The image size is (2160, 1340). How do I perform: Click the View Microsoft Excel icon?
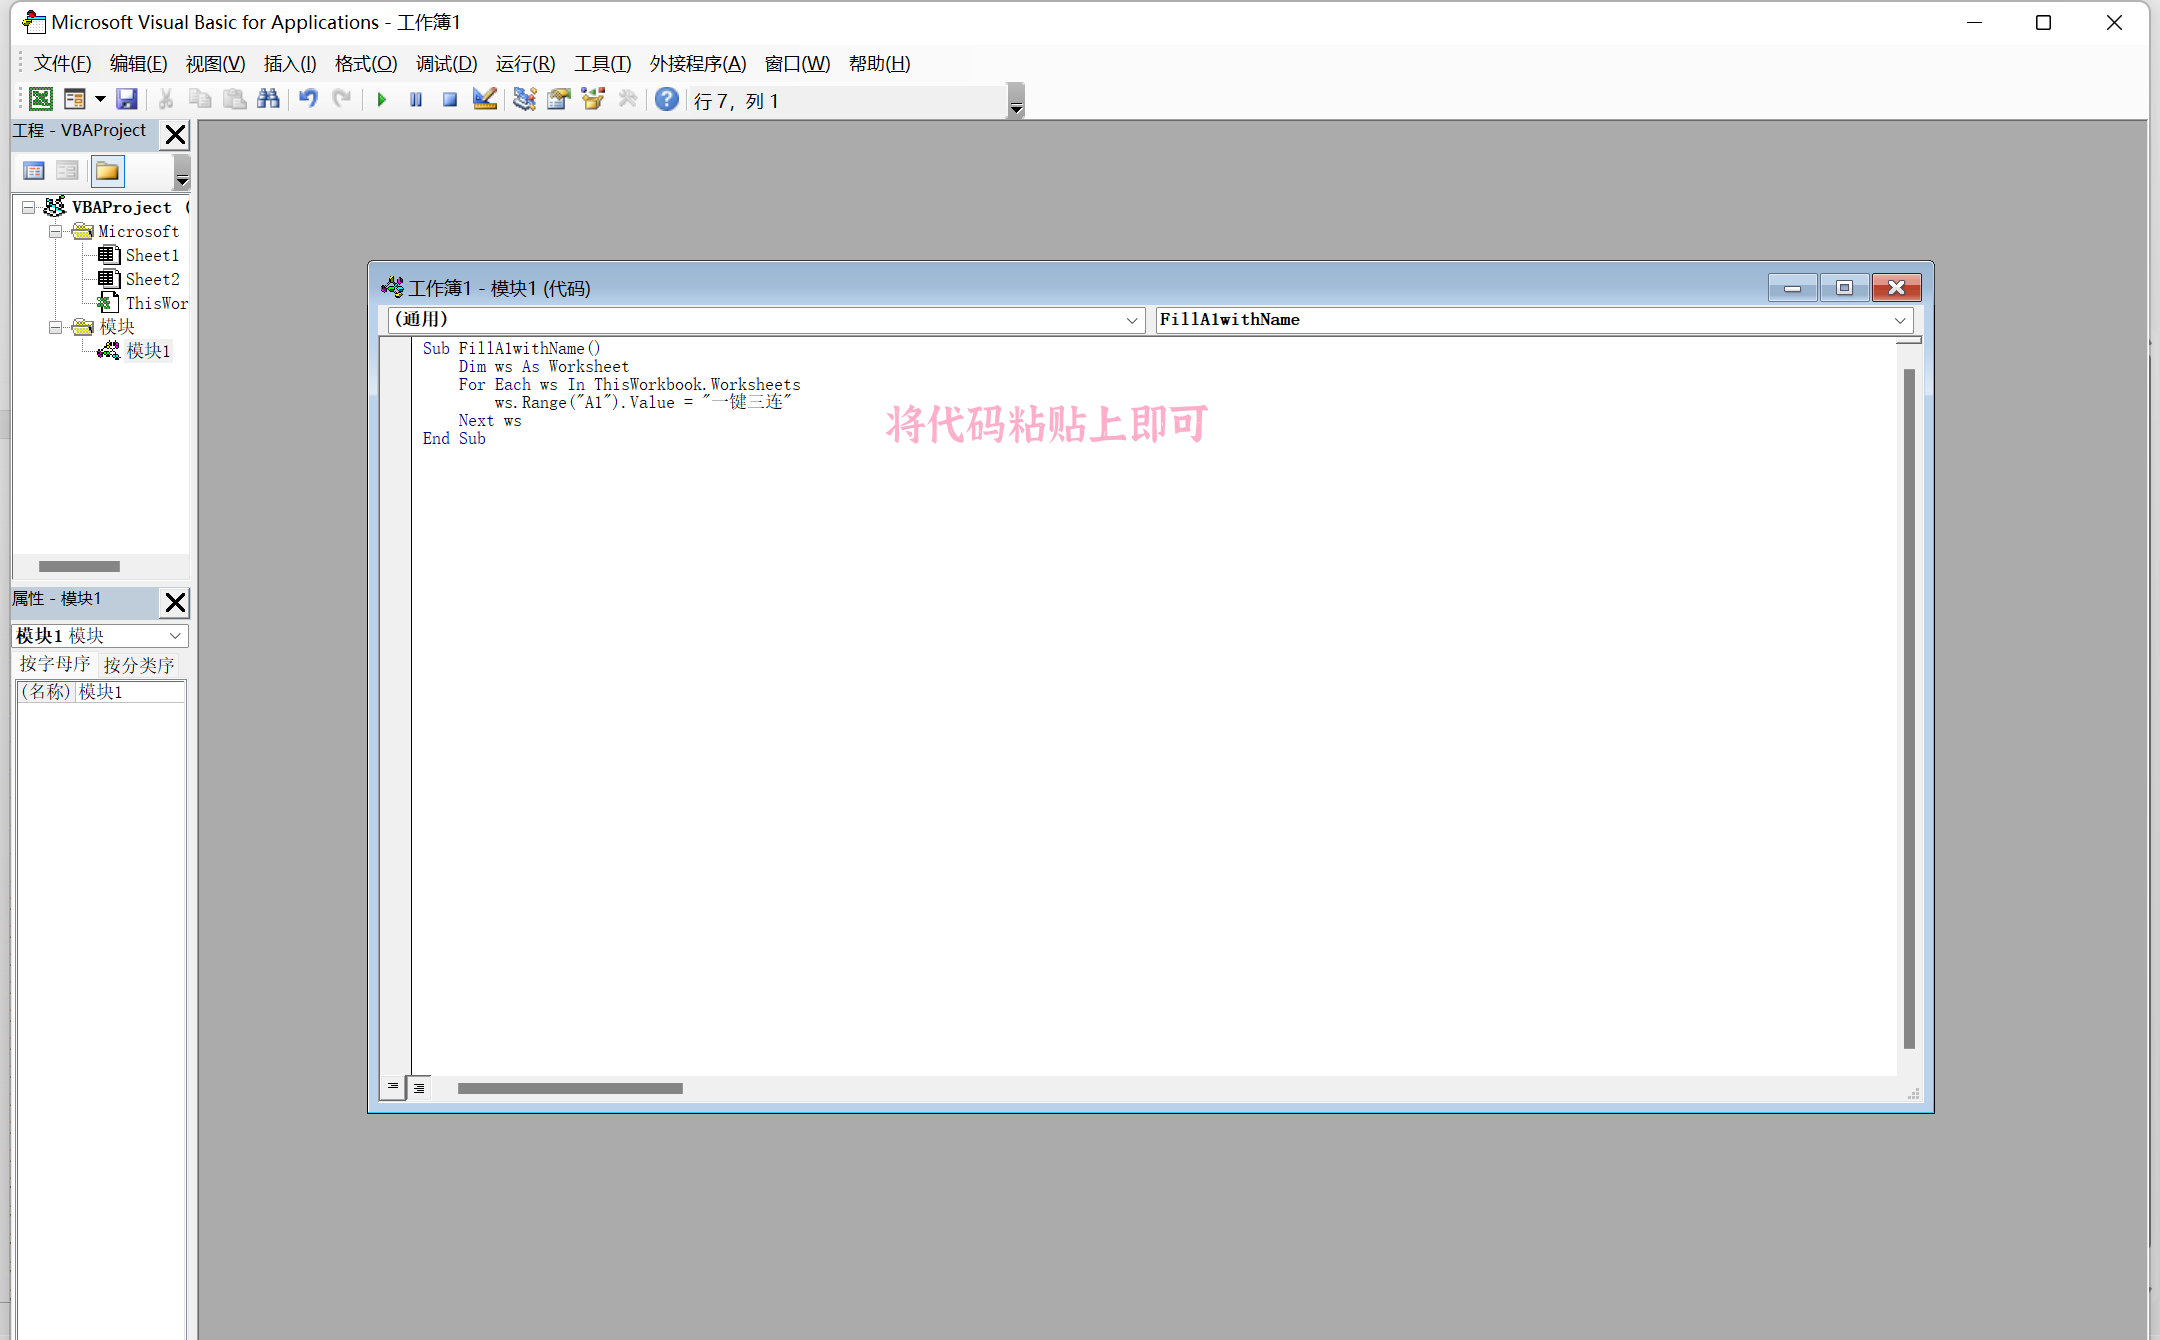pyautogui.click(x=41, y=99)
